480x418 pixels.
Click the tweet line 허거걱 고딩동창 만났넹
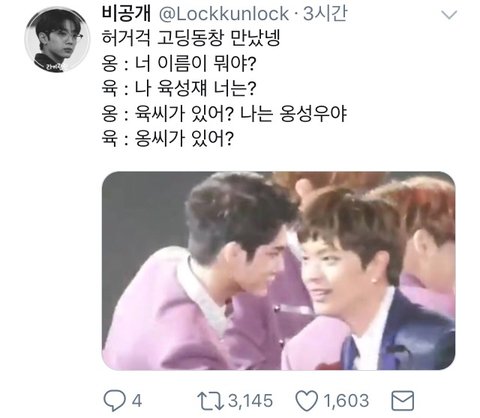[191, 38]
